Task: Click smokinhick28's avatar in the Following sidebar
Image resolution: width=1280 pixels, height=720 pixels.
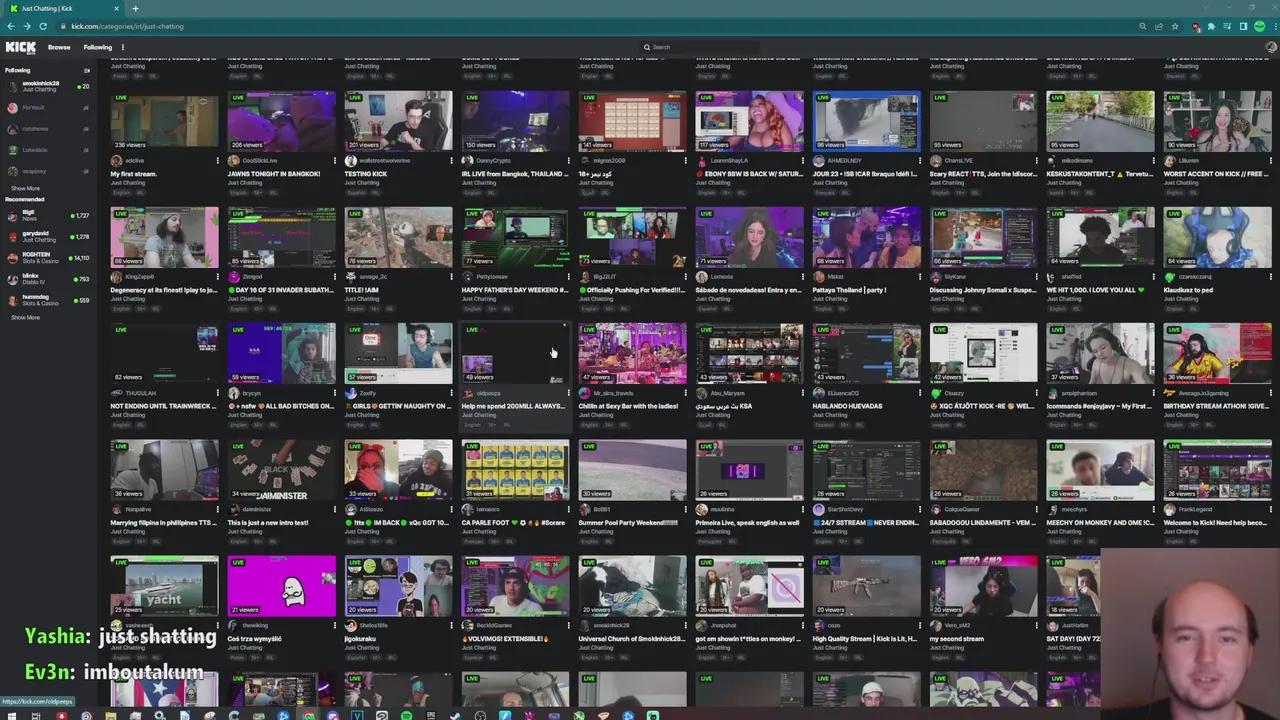Action: click(12, 84)
